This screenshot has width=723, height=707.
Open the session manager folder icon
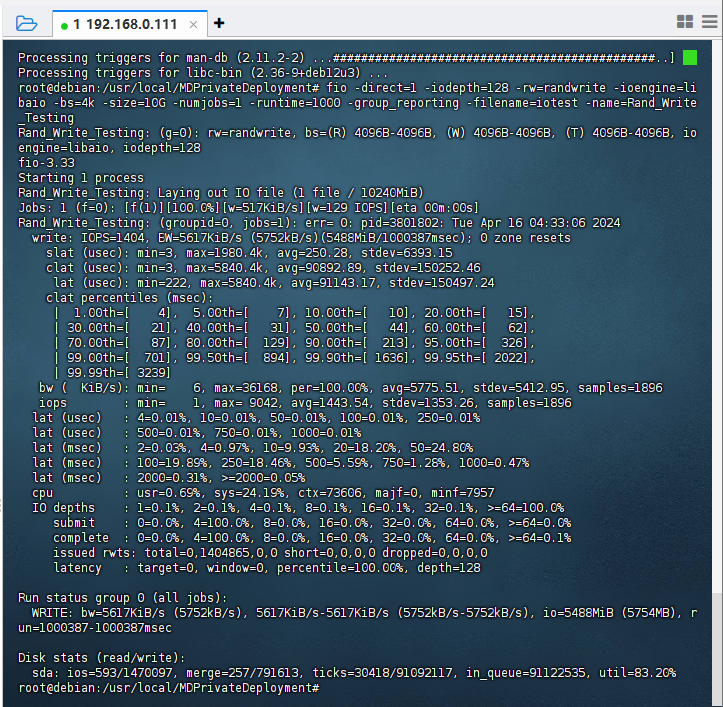click(x=26, y=22)
